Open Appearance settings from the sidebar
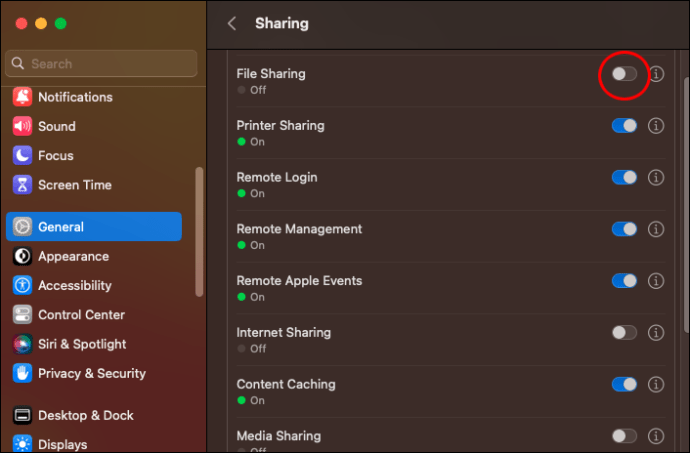The width and height of the screenshot is (690, 453). (73, 256)
